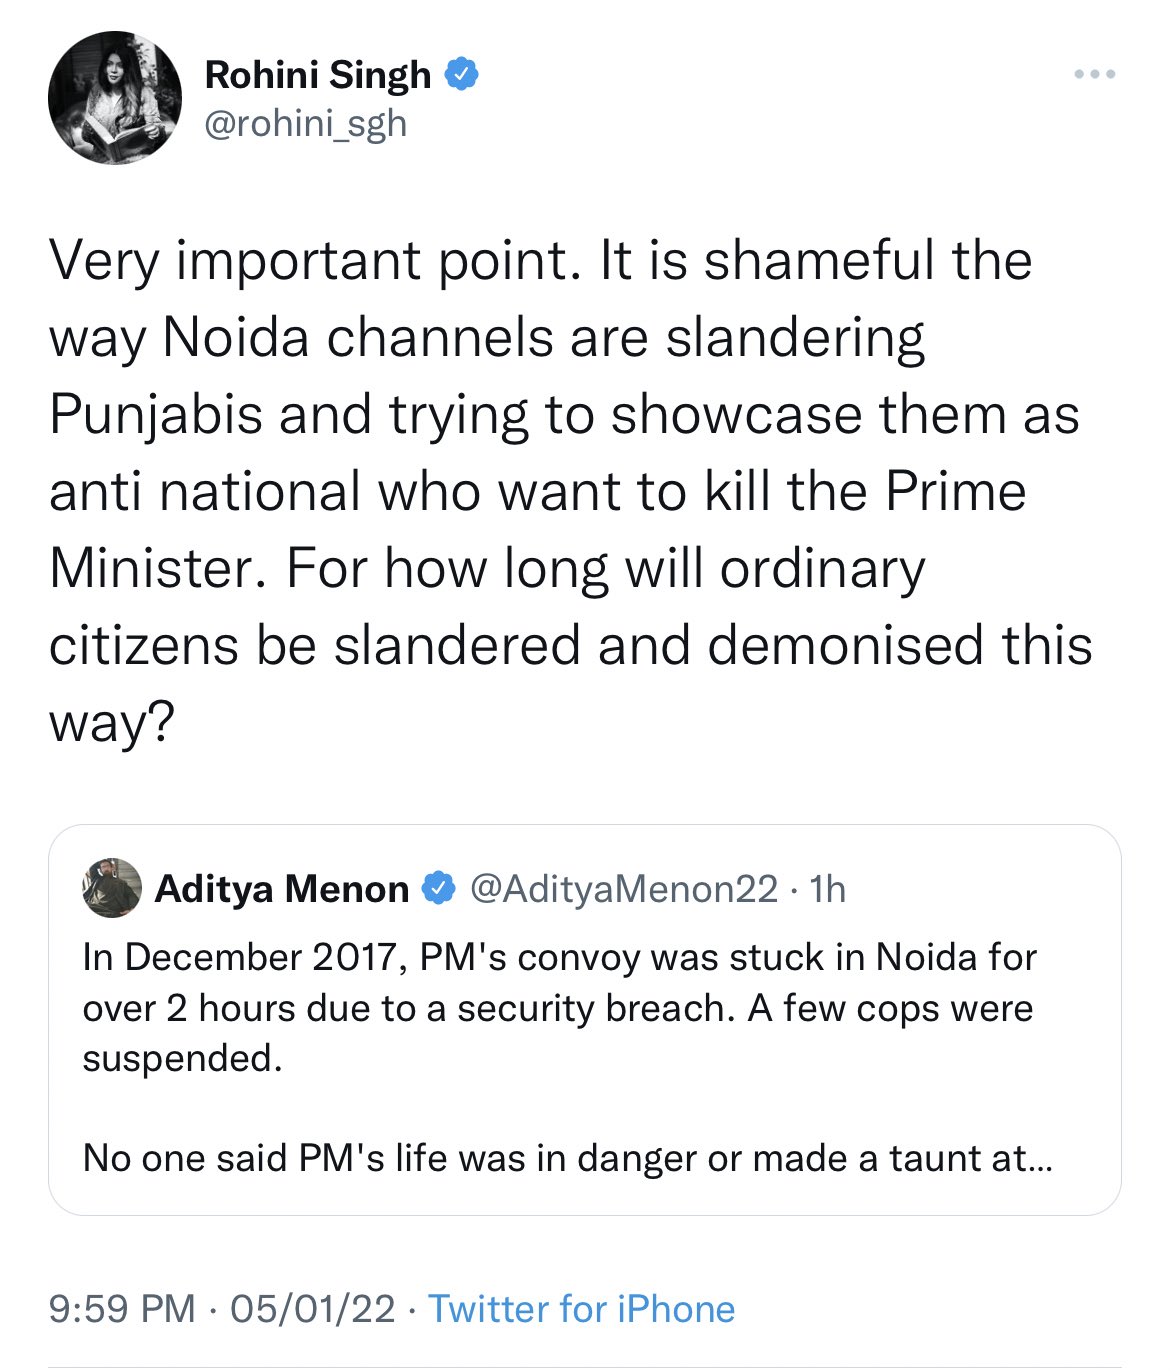This screenshot has width=1170, height=1371.
Task: Open Aditya Menon's small avatar
Action: (x=112, y=888)
